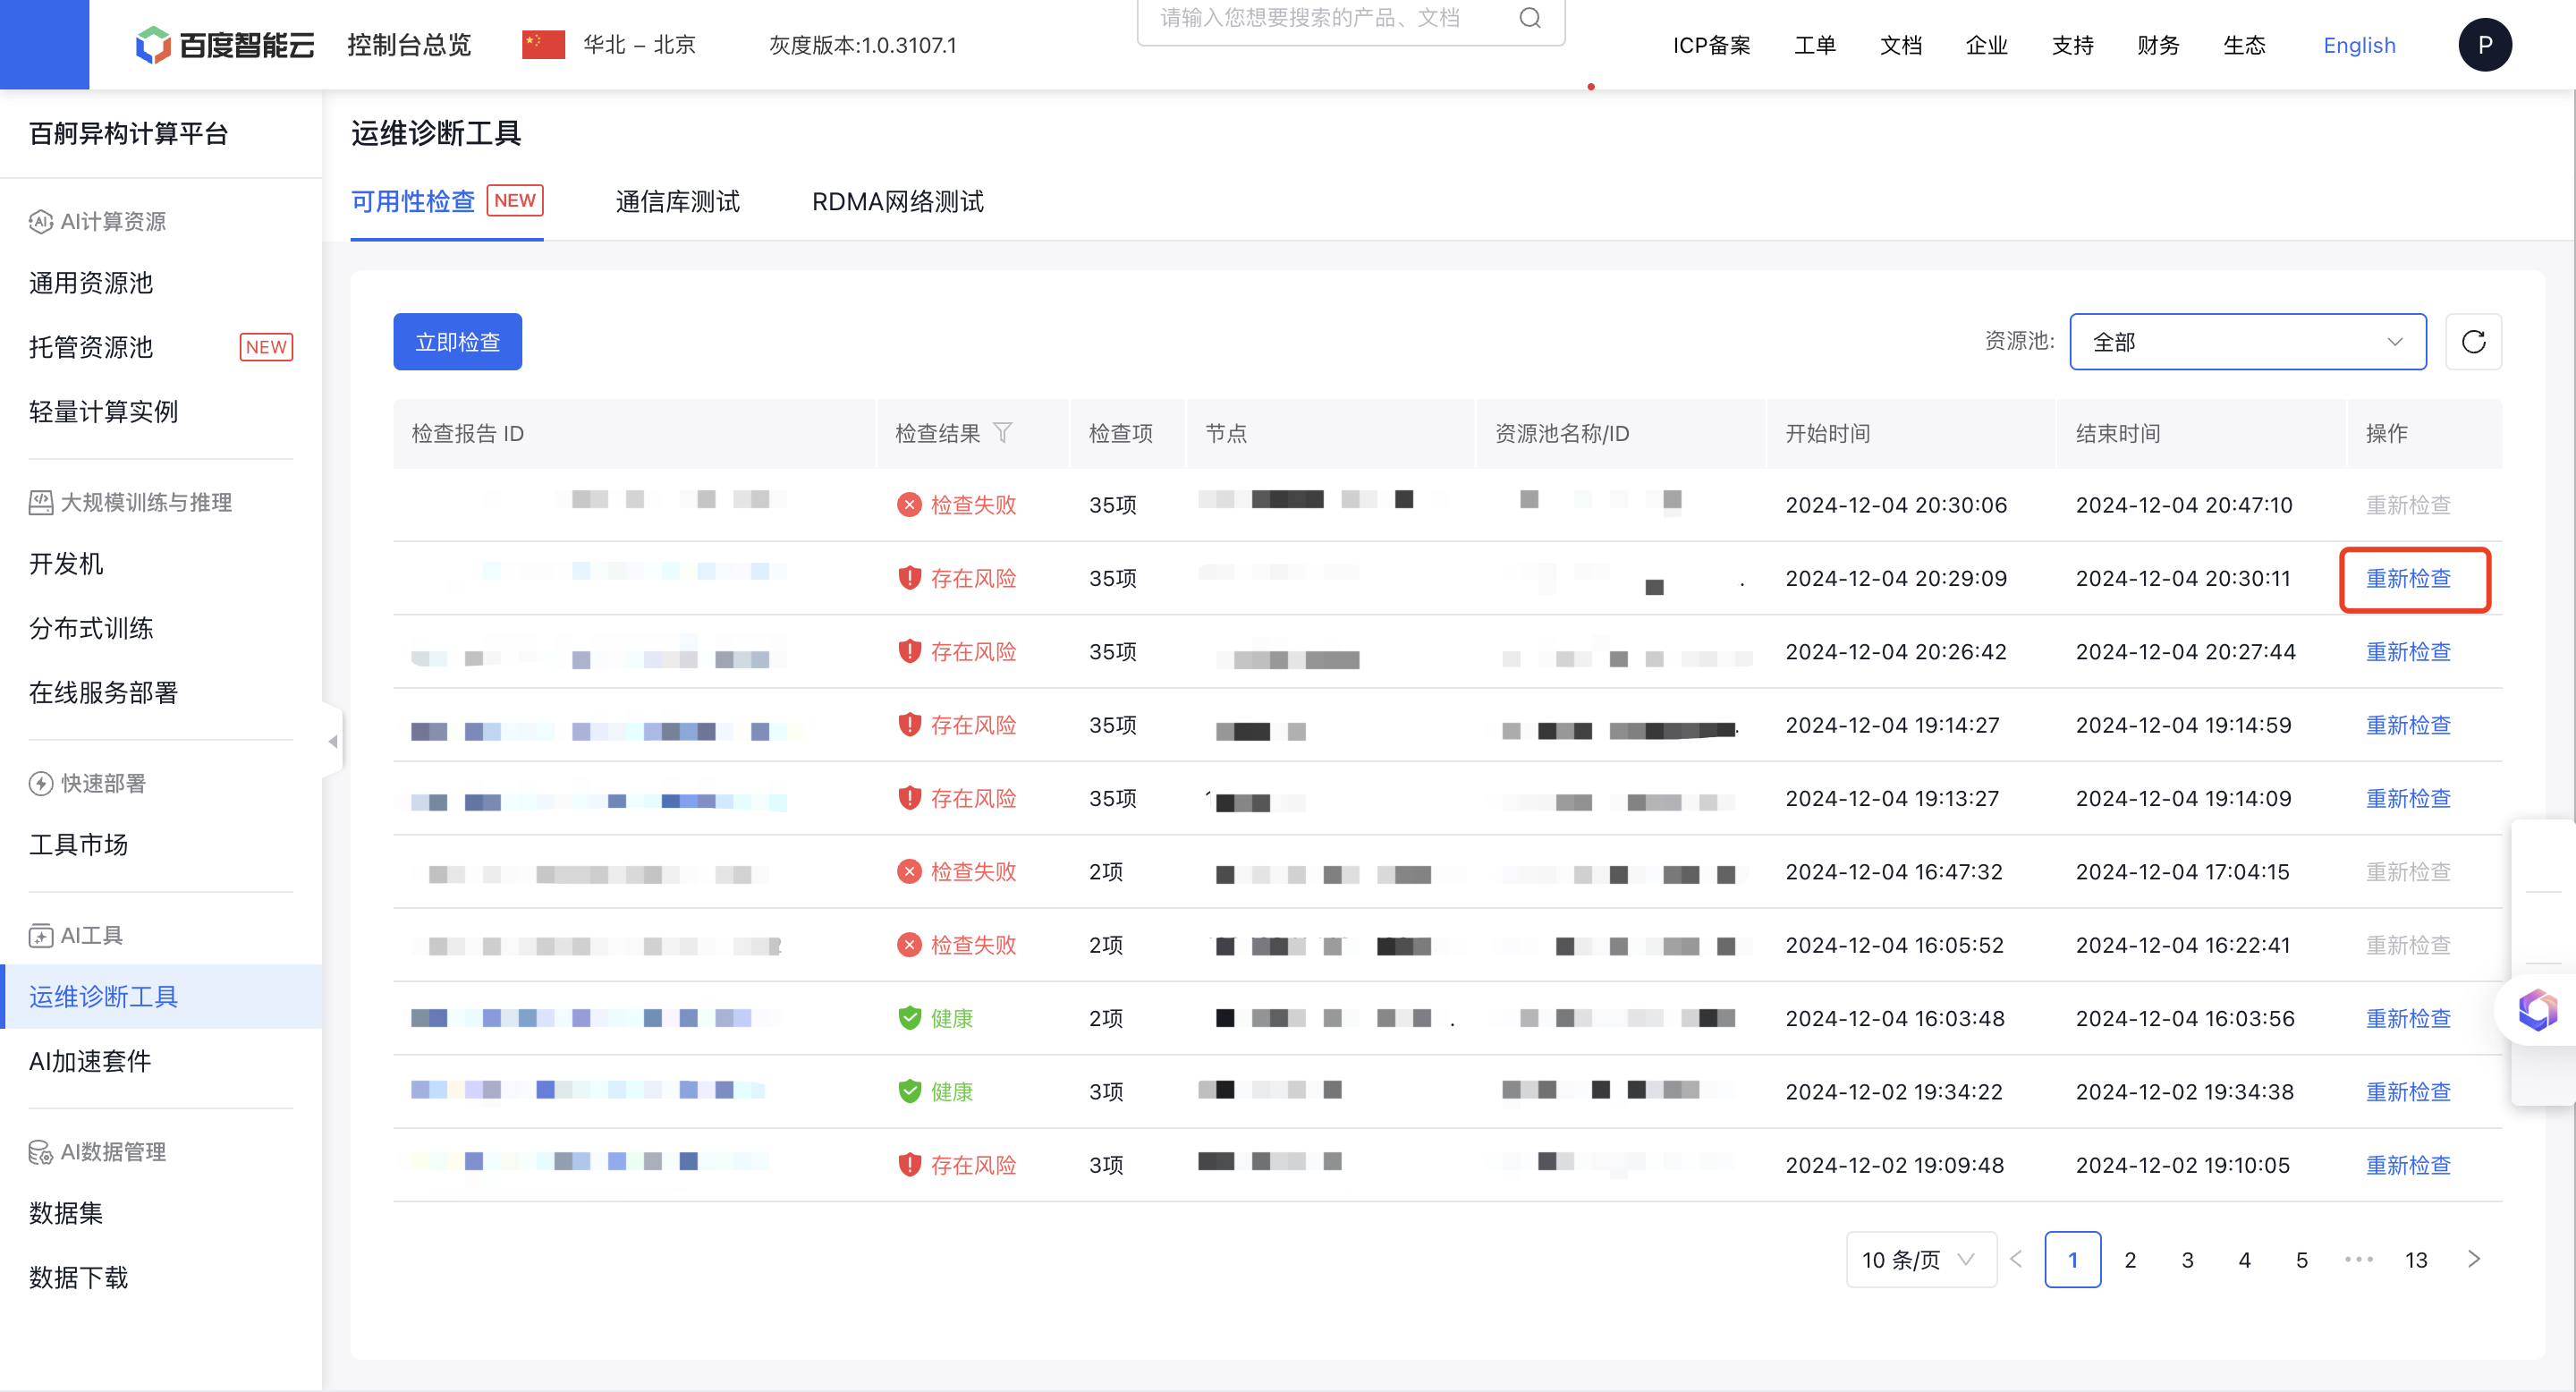The image size is (2576, 1392).
Task: Click 重新检查 for the 19:14:27 report
Action: coord(2408,725)
